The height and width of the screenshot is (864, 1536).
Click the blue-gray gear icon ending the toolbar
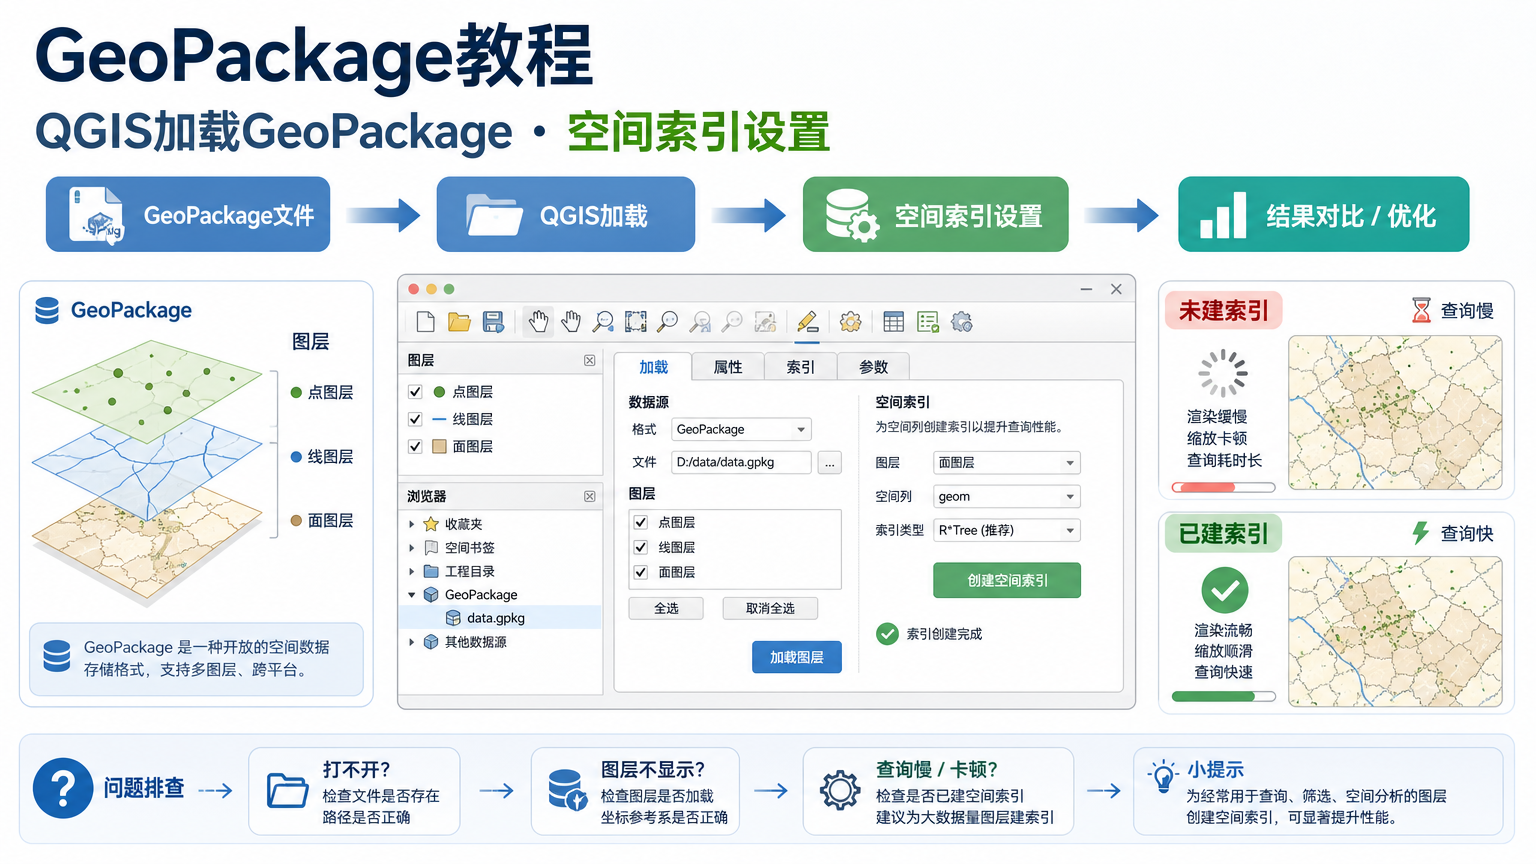tap(962, 322)
